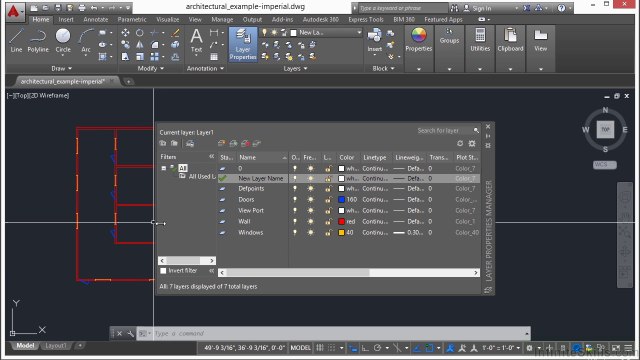This screenshot has width=640, height=360.
Task: Click the Delete Layer icon in layer manager
Action: click(x=245, y=143)
